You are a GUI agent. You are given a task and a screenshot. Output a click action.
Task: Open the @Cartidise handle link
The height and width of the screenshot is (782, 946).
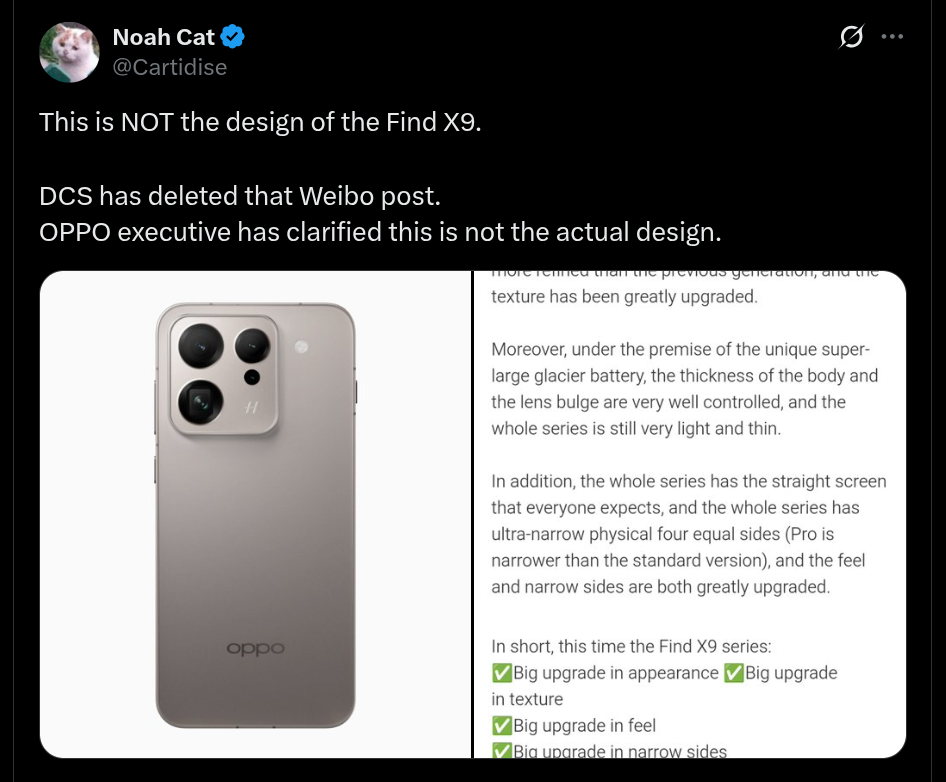[169, 67]
